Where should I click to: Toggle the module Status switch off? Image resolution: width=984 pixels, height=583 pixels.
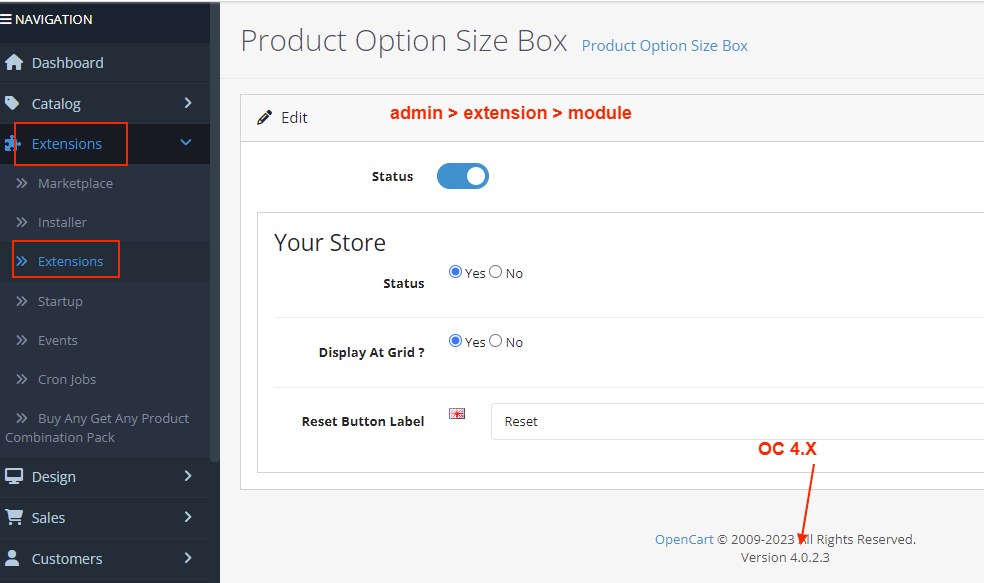click(x=462, y=176)
